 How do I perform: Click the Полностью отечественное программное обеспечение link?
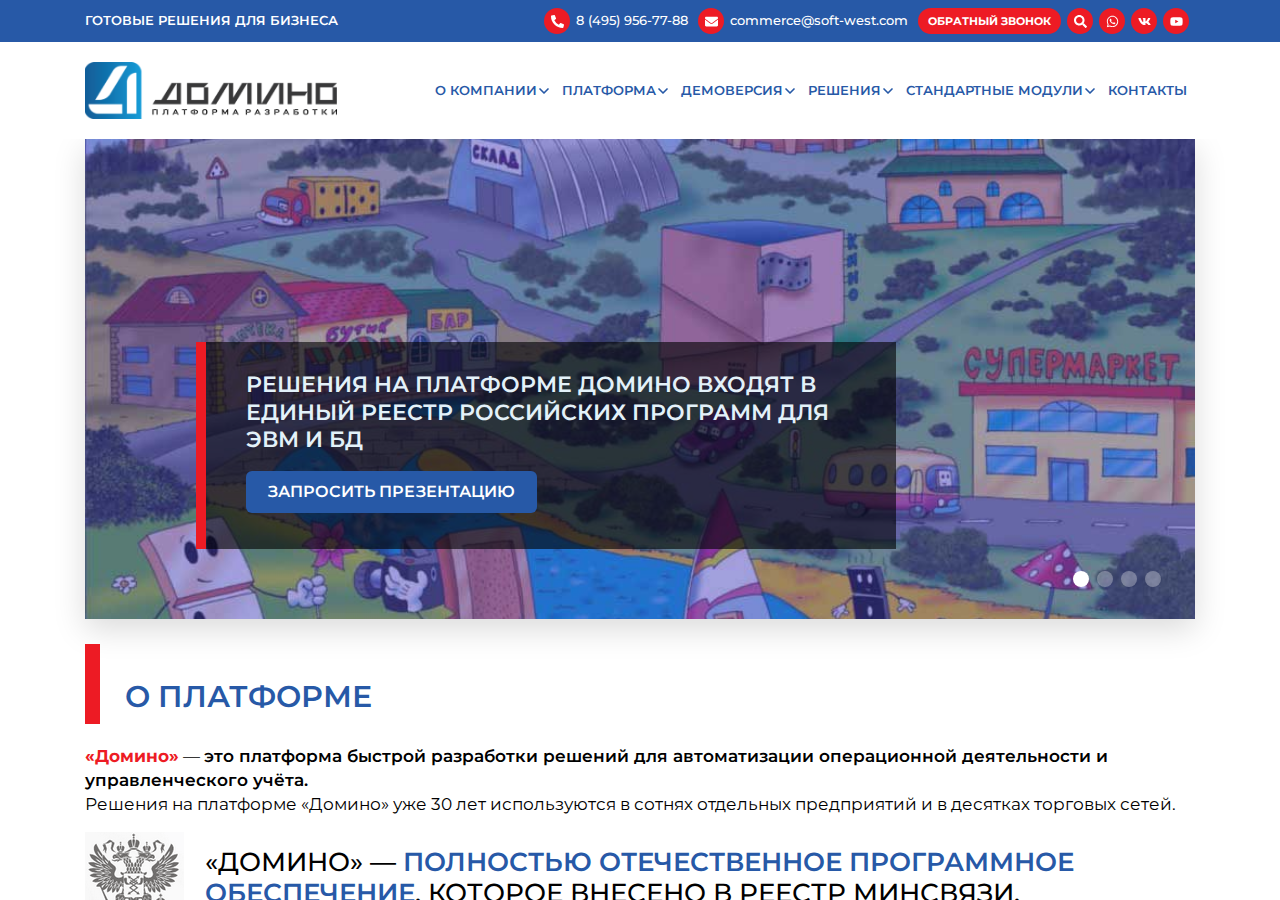tap(640, 876)
